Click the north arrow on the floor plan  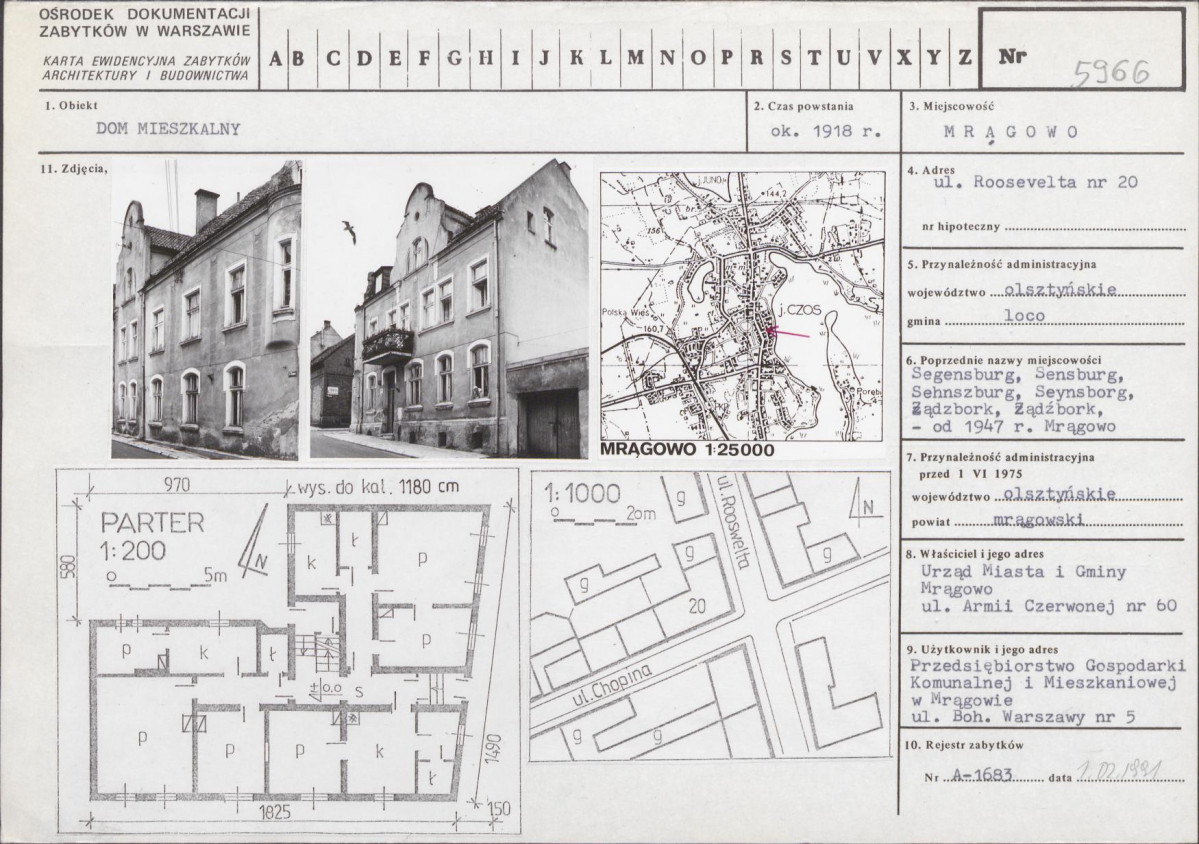tap(254, 541)
